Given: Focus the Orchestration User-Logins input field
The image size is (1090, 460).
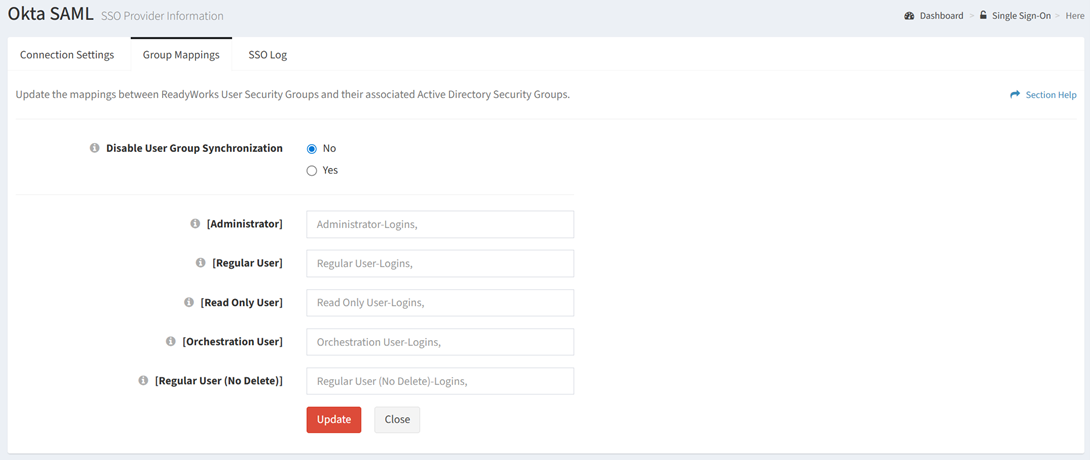Looking at the screenshot, I should click(440, 342).
